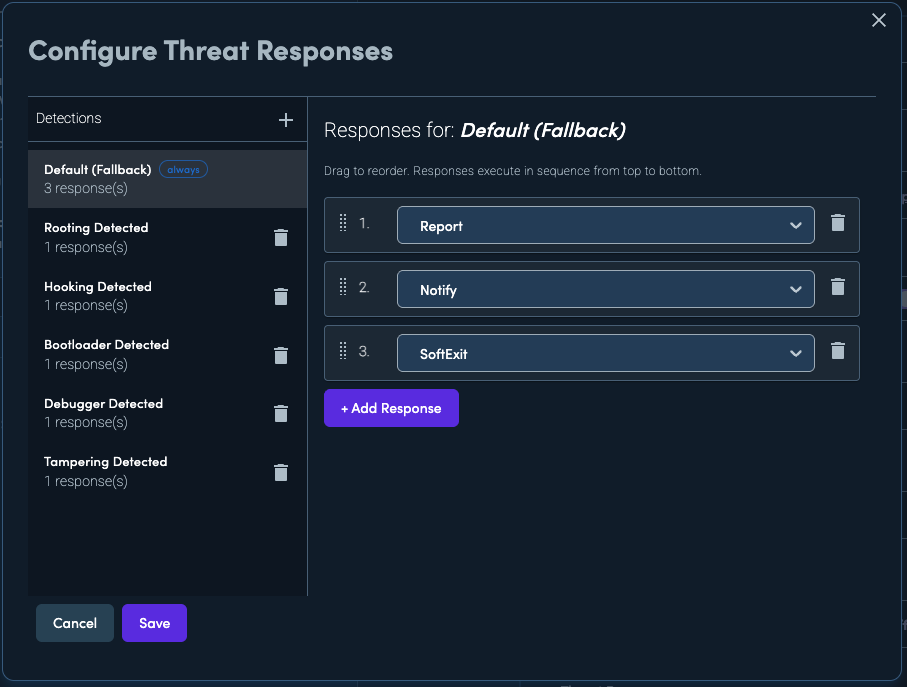Click the drag handle of response 2

[x=342, y=287]
